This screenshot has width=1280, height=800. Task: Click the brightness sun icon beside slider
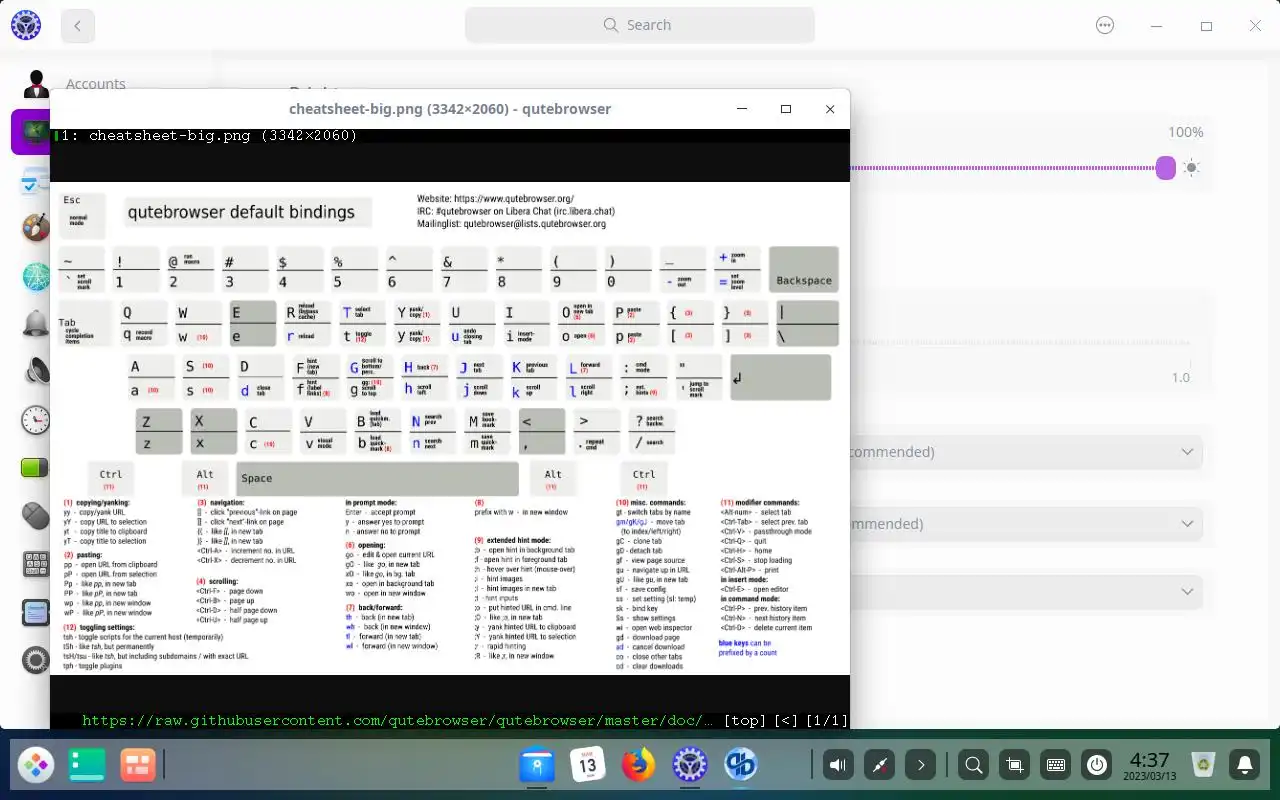click(1191, 168)
